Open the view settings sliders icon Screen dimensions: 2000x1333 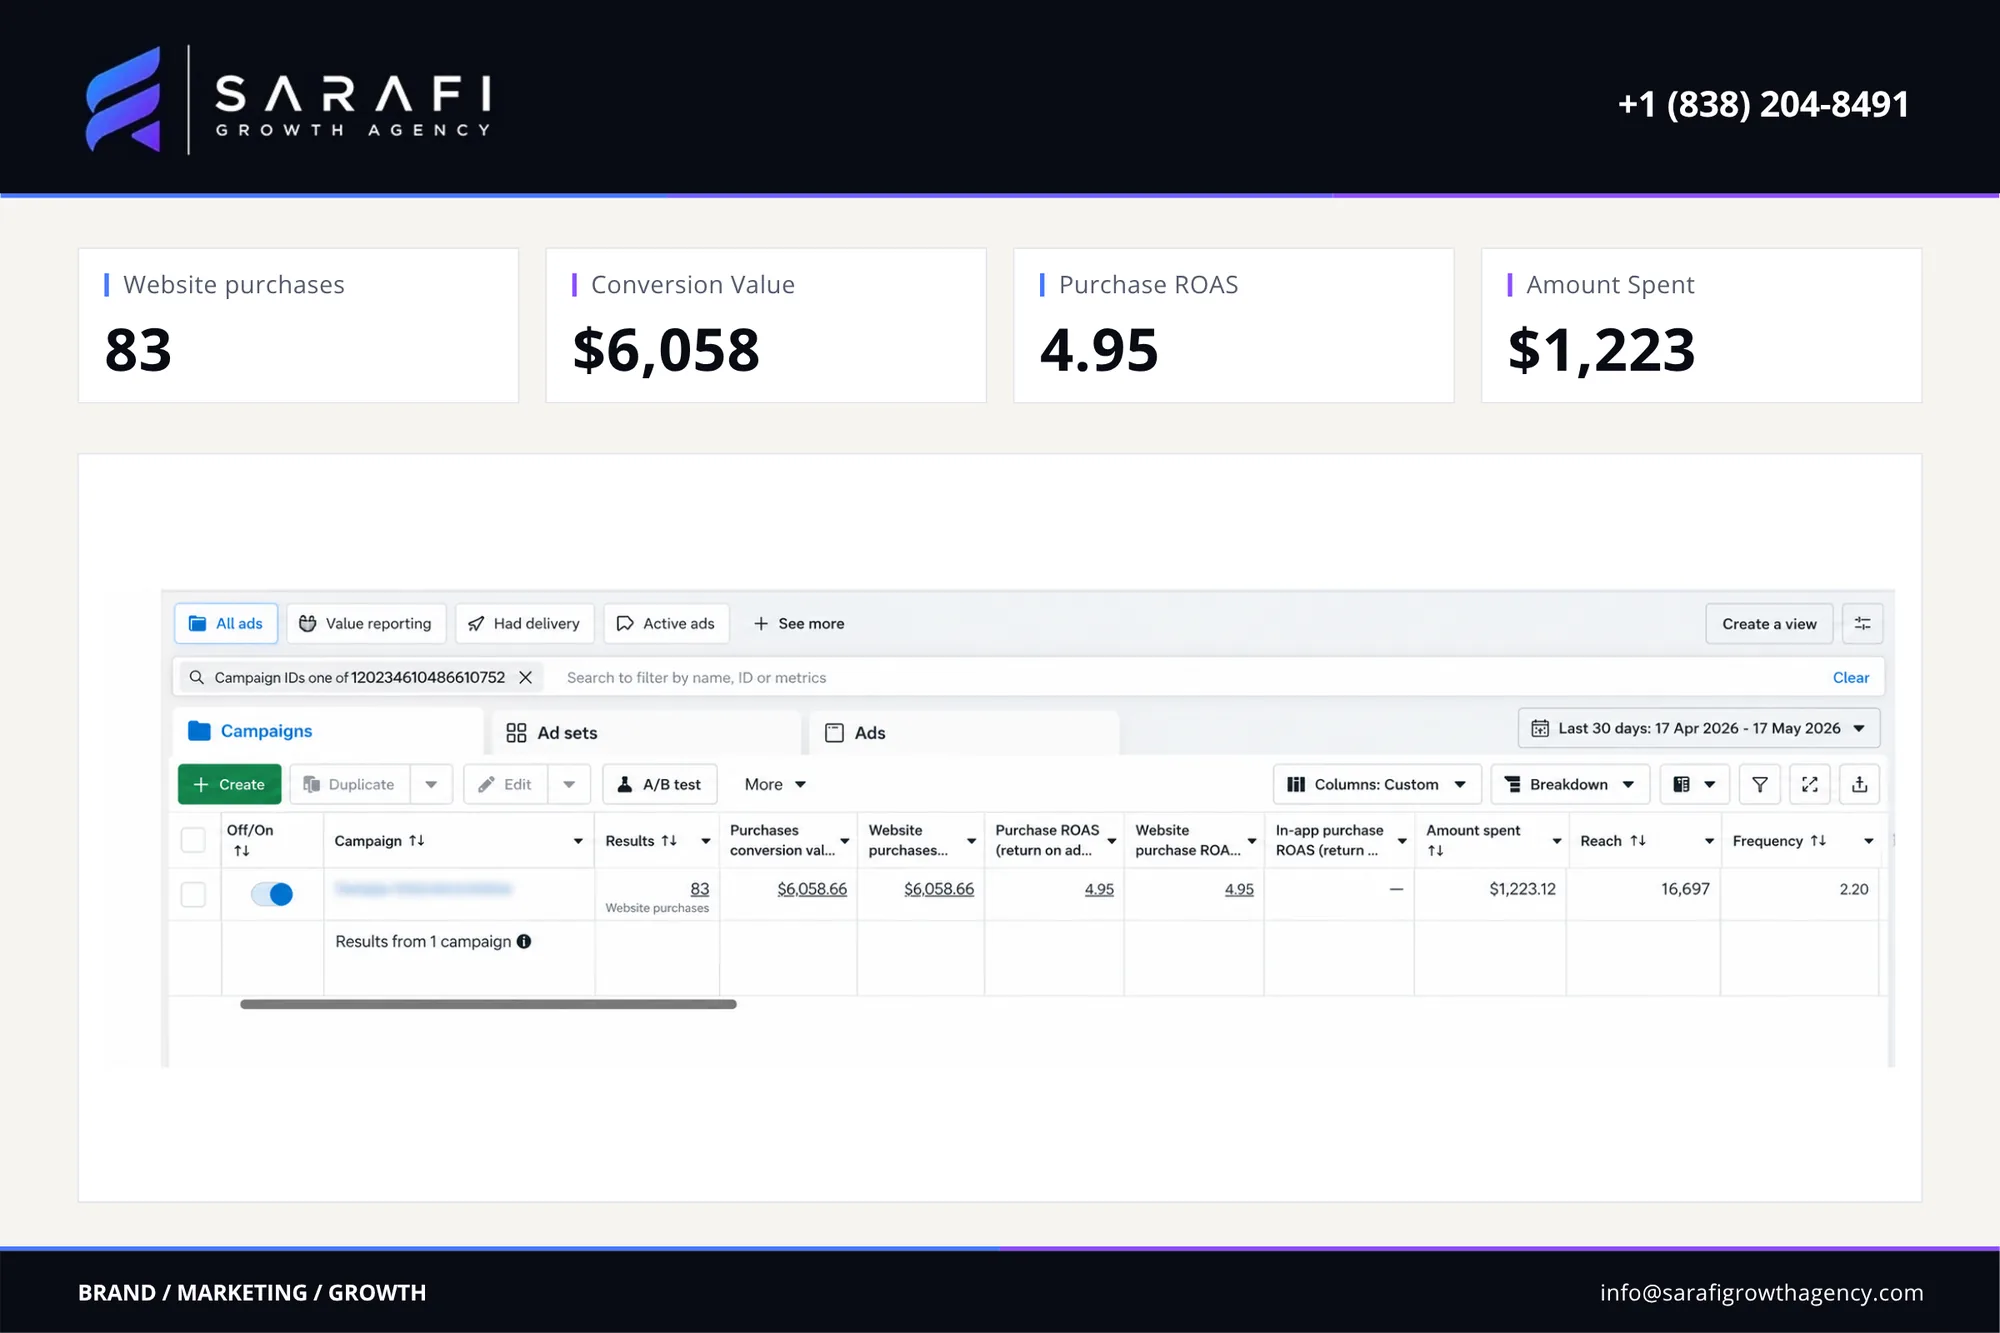(x=1862, y=623)
